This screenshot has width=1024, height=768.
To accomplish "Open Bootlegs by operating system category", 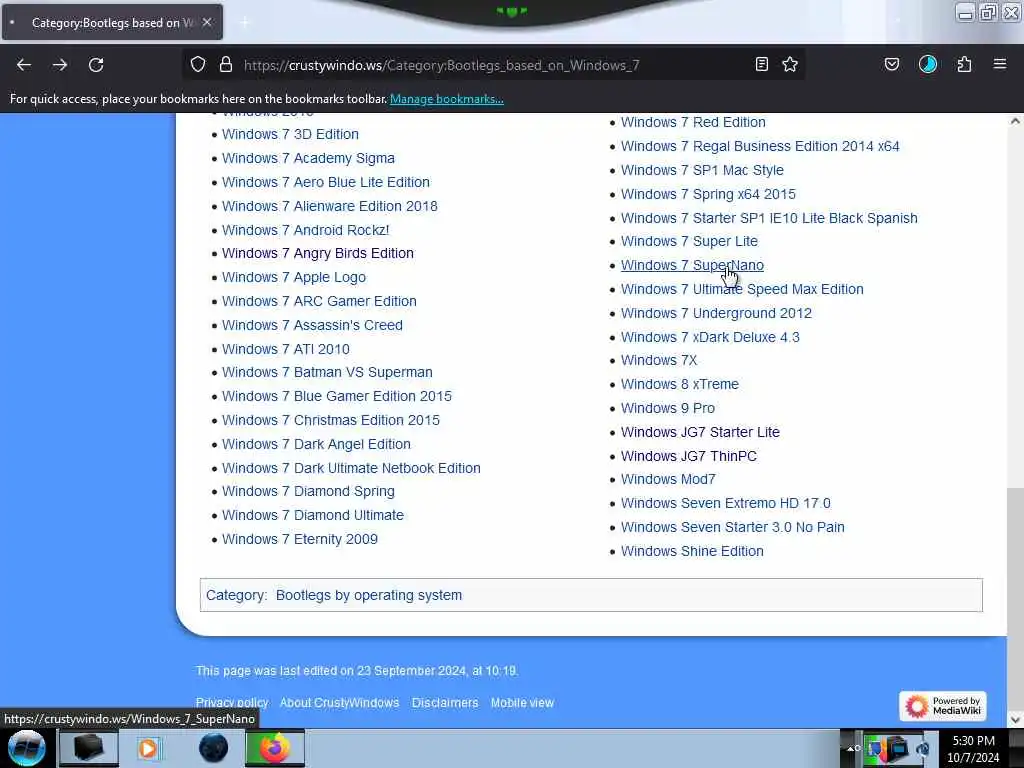I will click(369, 596).
